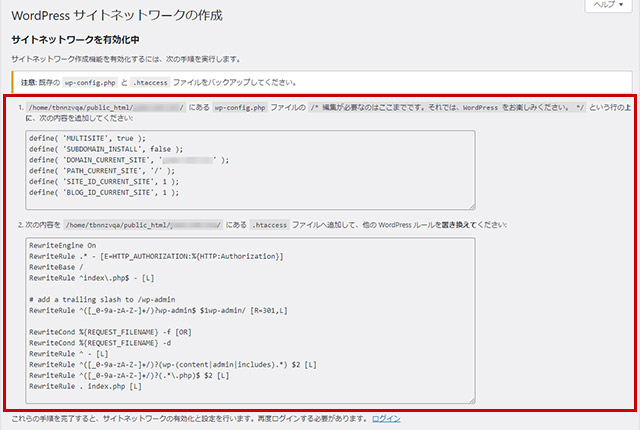Click the line RewriteEngine On
640x430 pixels.
[x=62, y=245]
